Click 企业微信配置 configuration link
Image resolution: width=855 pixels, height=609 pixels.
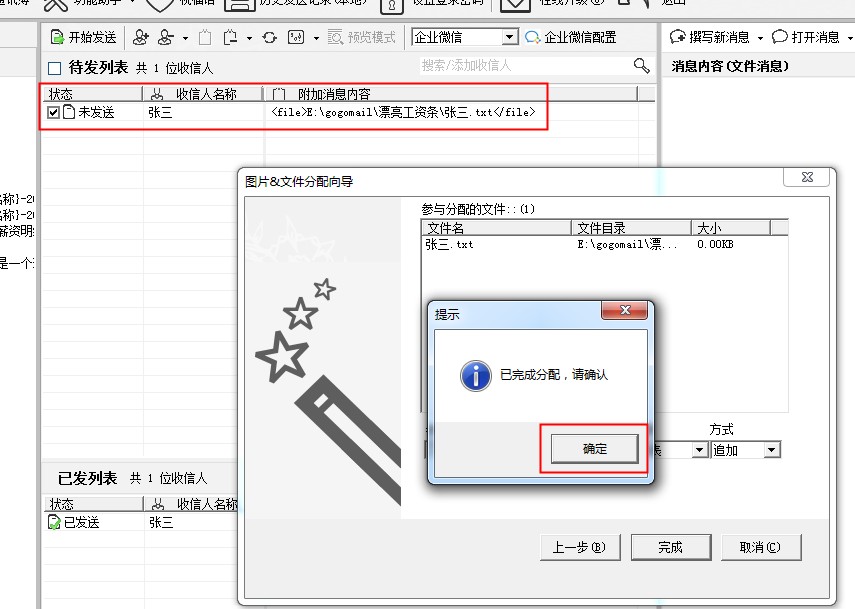click(580, 37)
